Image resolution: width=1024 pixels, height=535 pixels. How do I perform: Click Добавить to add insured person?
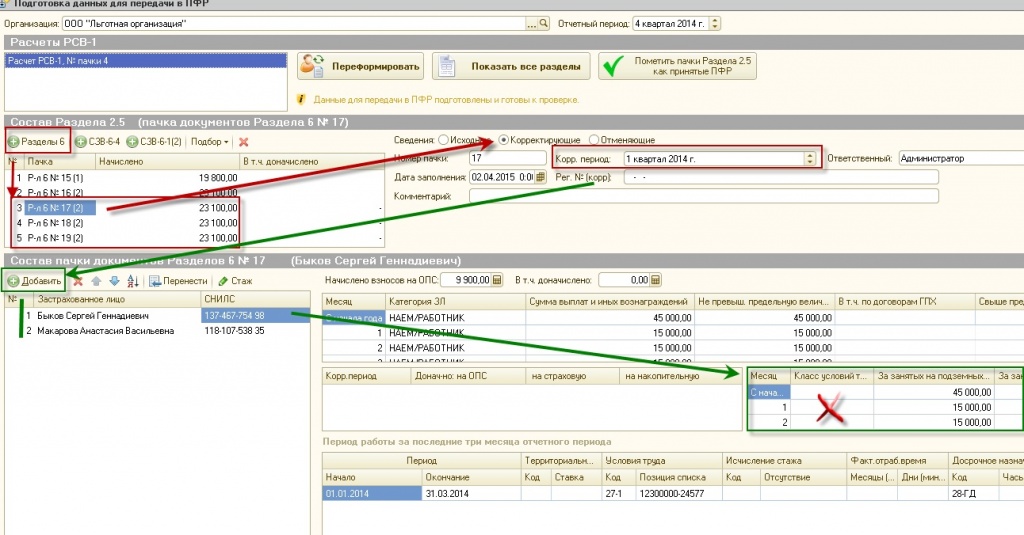click(x=35, y=281)
